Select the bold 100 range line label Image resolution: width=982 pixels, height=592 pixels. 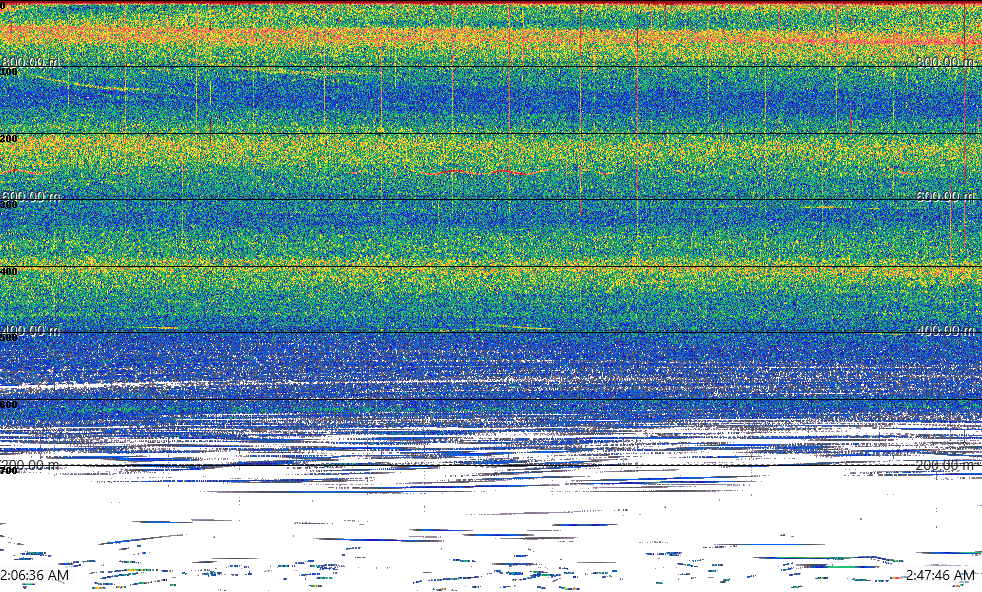click(9, 72)
